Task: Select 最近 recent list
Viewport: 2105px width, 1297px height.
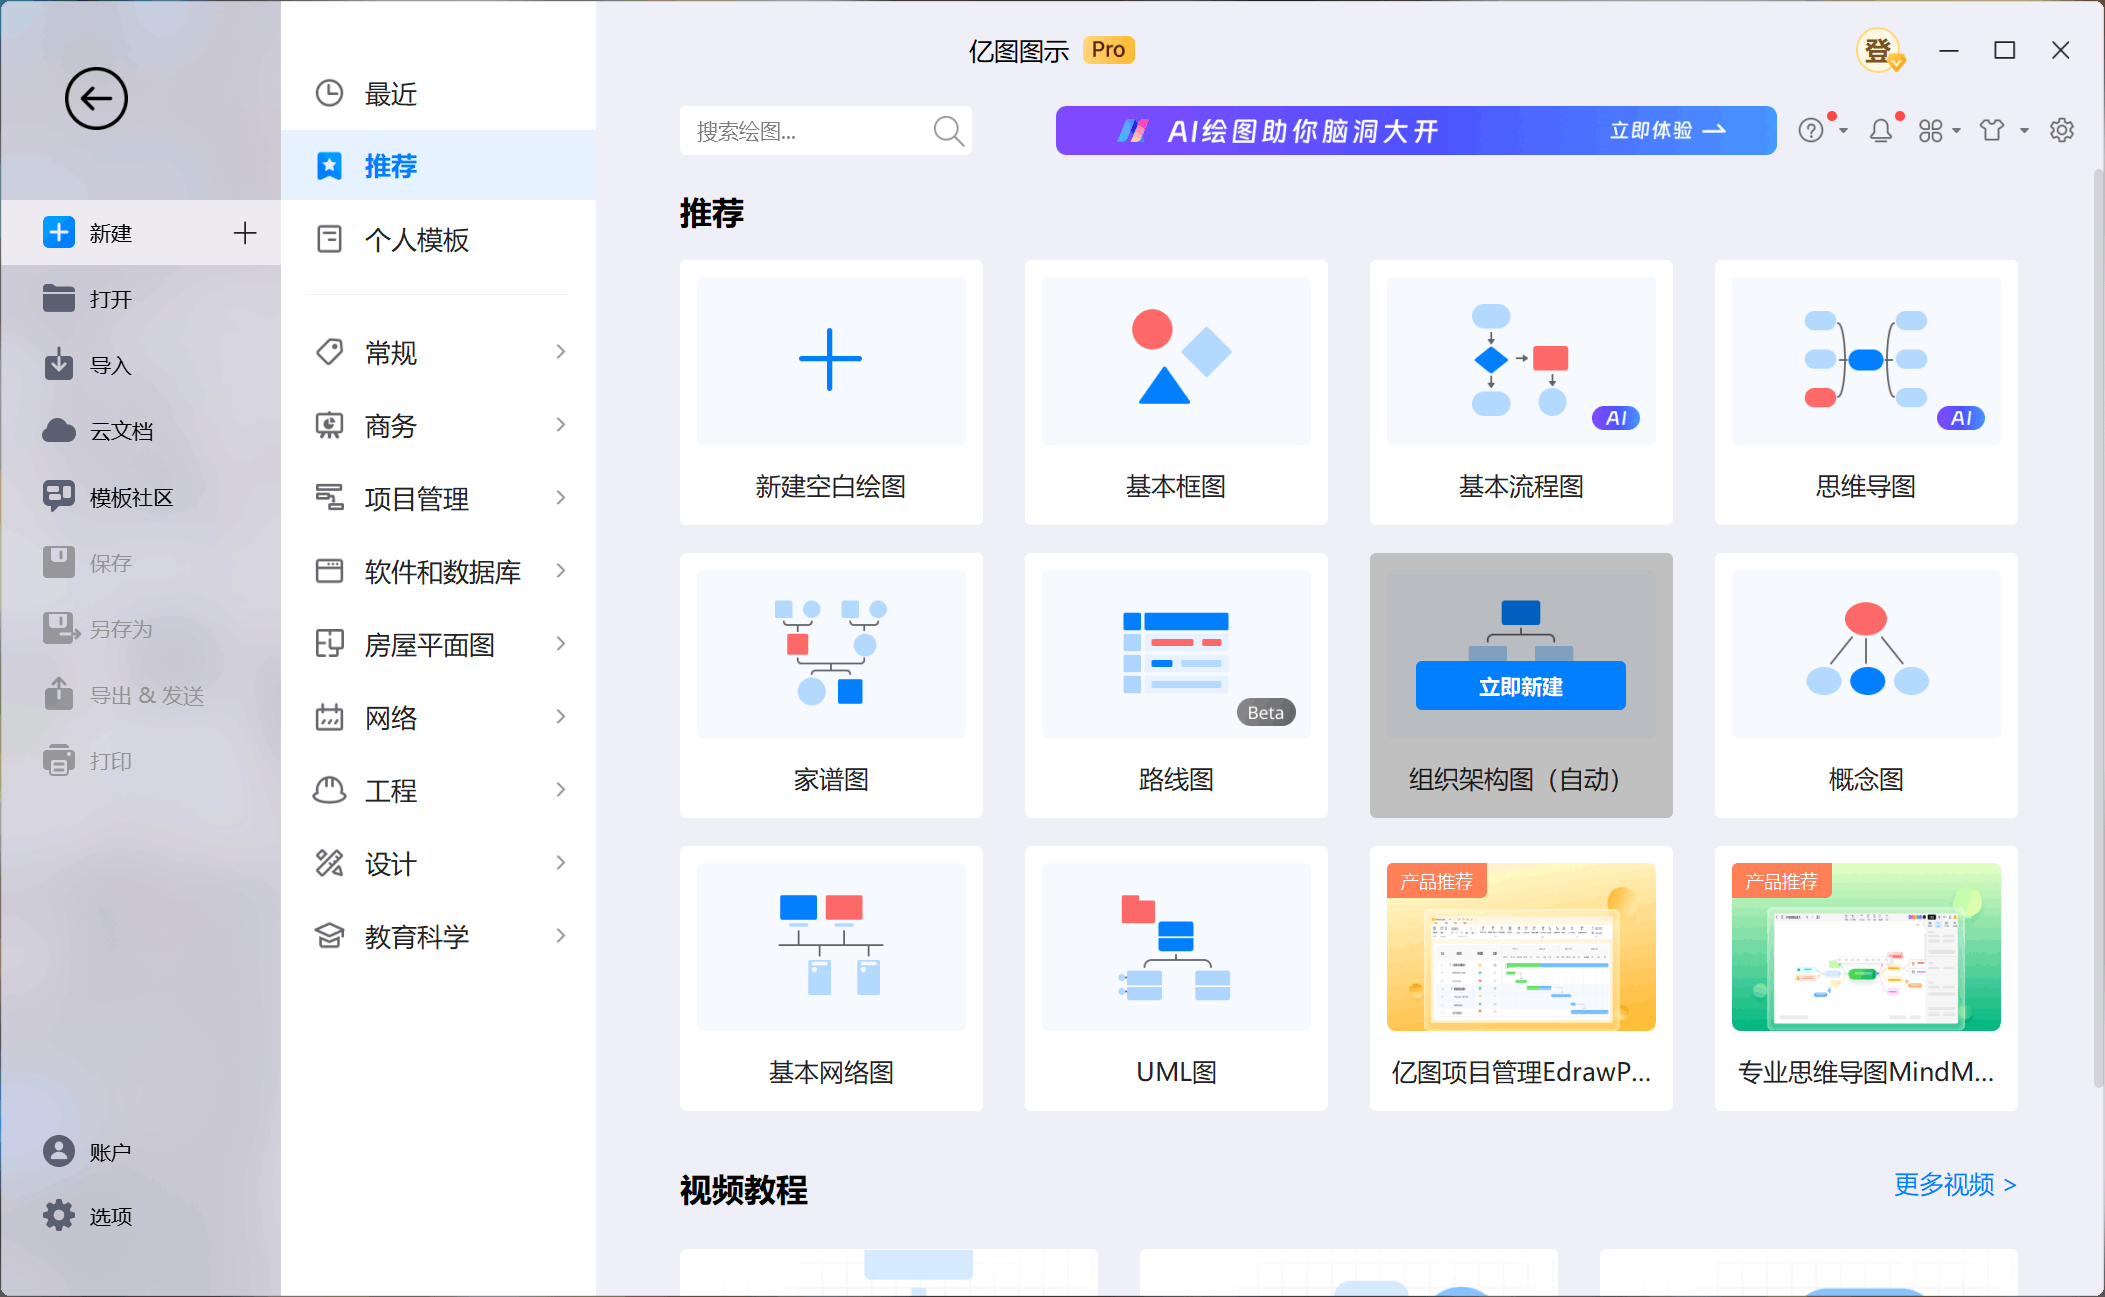Action: [438, 94]
